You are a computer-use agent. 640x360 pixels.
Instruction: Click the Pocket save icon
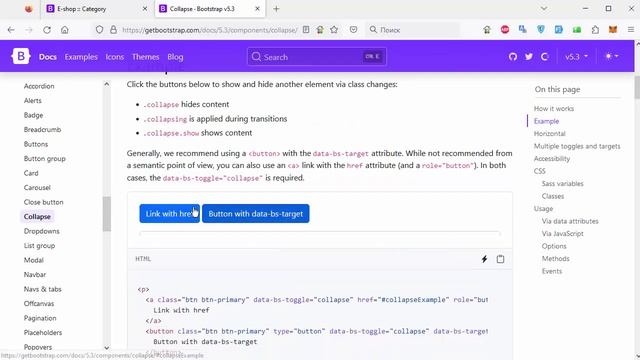click(353, 29)
